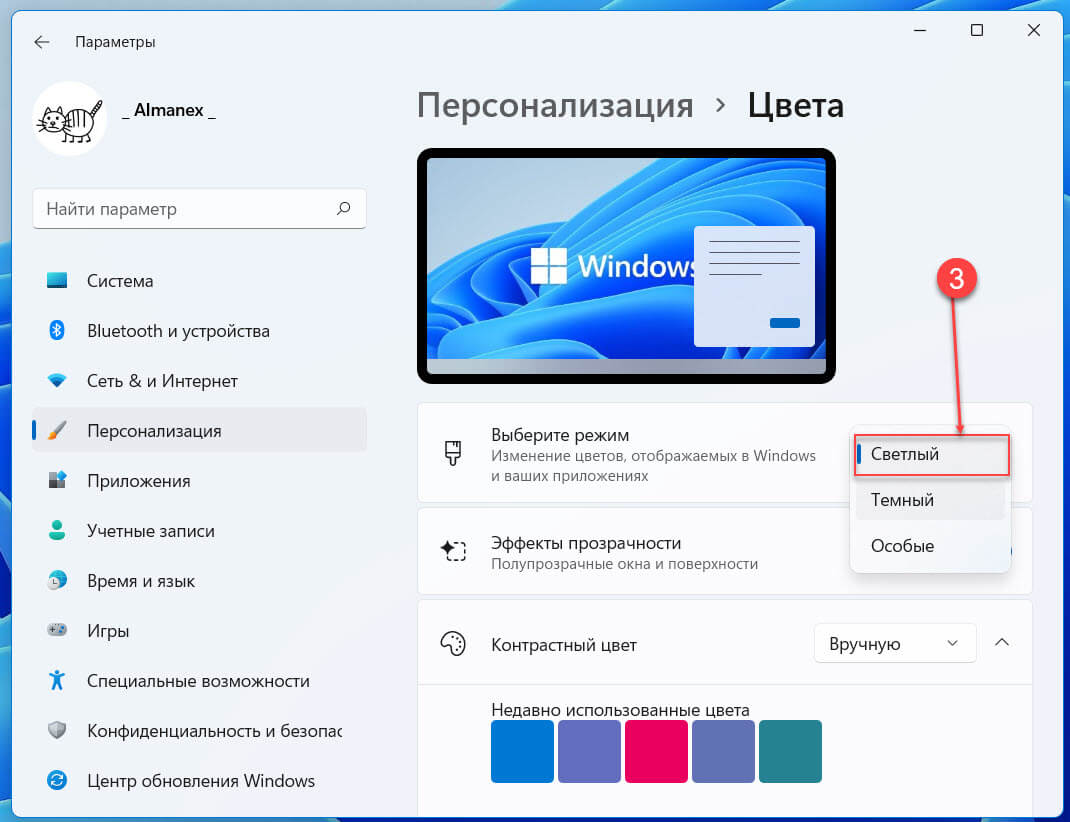Open Bluetooth и устройства category
Image resolution: width=1070 pixels, height=822 pixels.
coord(199,331)
